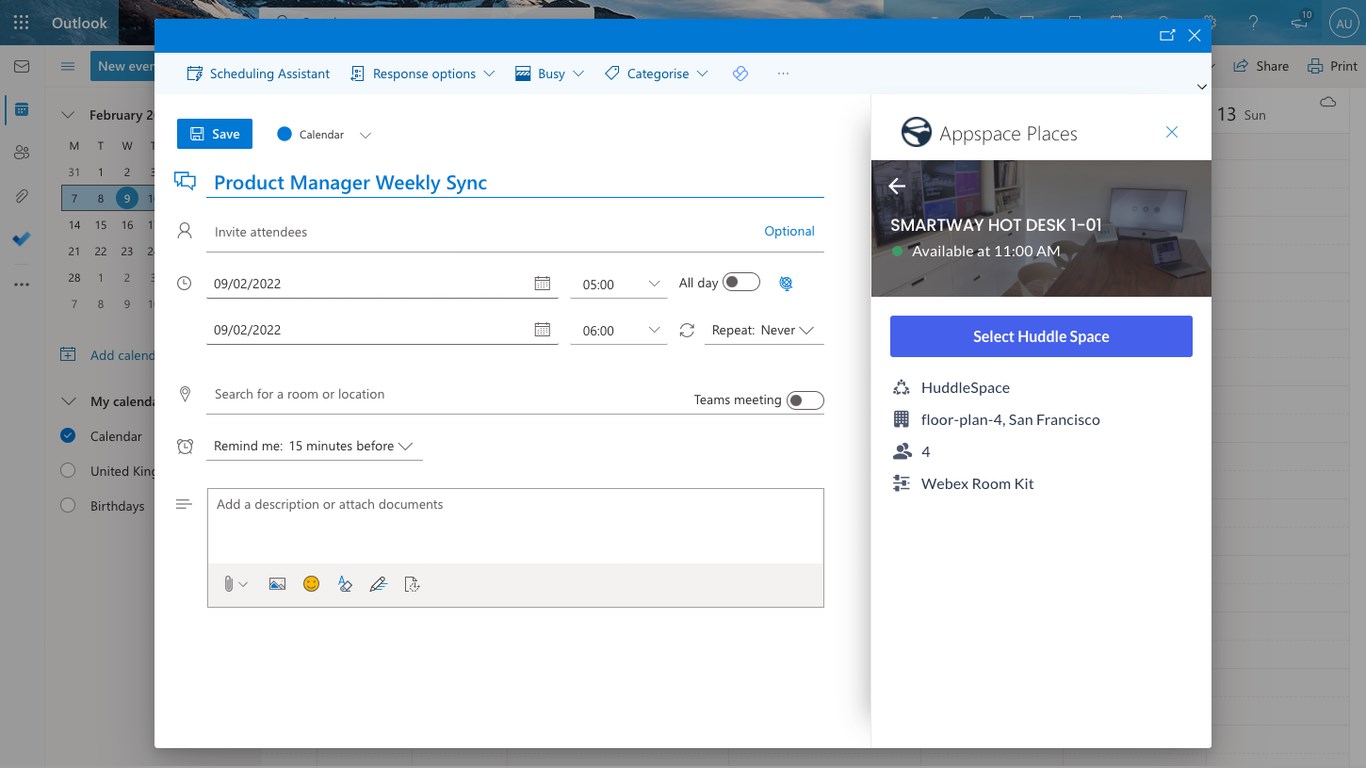The height and width of the screenshot is (768, 1366).
Task: Uncheck the Calendar checkbox under My calendars
Action: pyautogui.click(x=68, y=435)
